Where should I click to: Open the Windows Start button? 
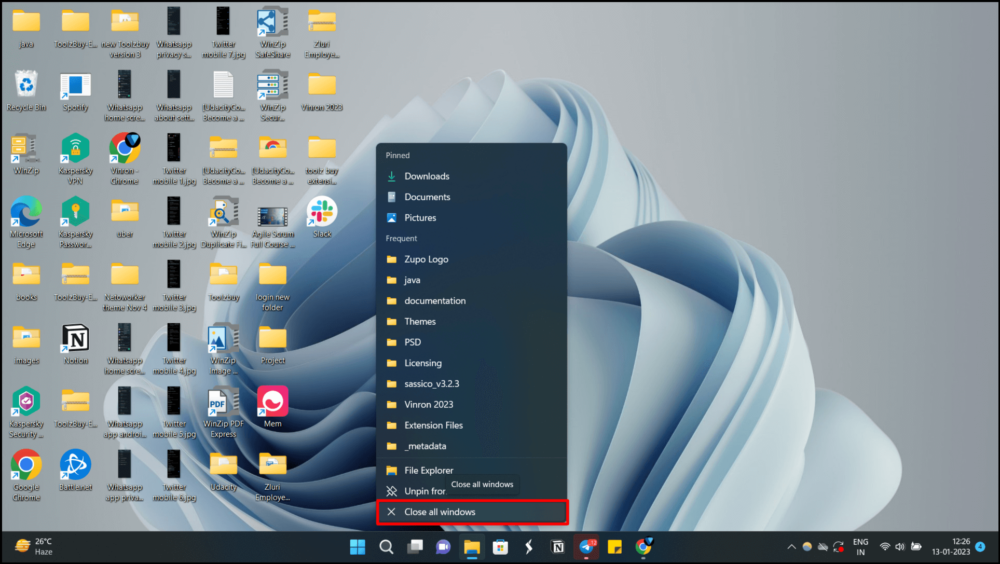tap(358, 547)
